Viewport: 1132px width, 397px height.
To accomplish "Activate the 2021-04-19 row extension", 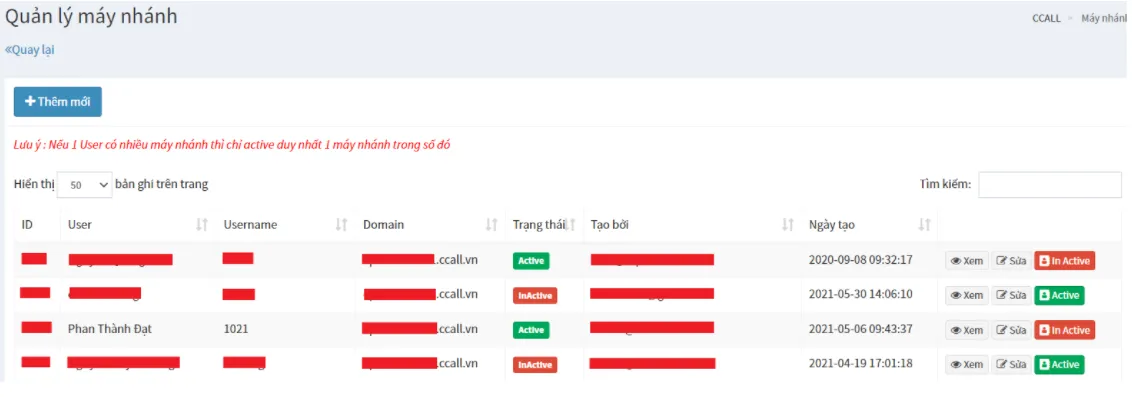I will point(1059,365).
